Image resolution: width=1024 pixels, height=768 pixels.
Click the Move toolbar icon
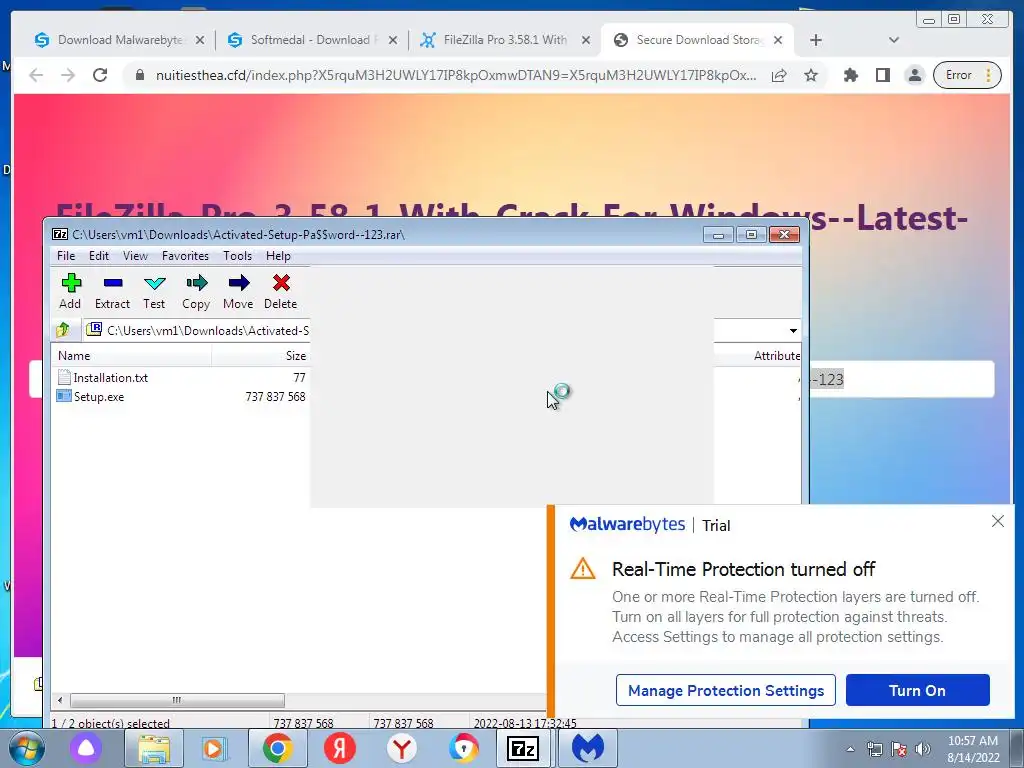(x=238, y=291)
